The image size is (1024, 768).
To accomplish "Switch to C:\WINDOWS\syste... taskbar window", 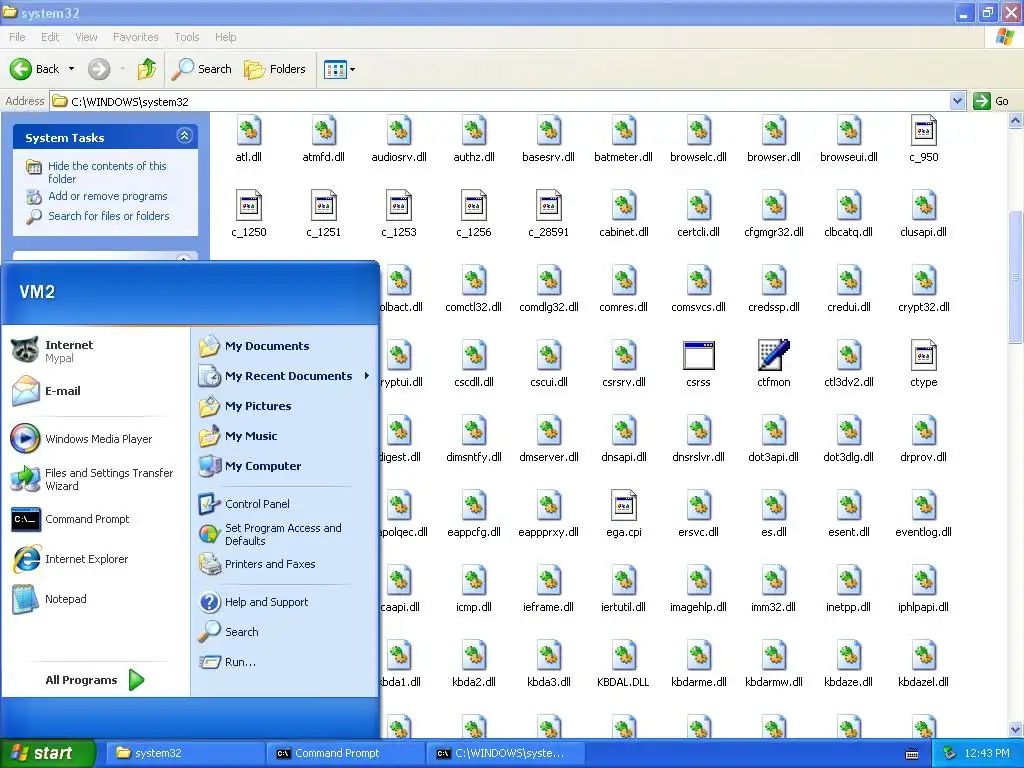I will (505, 753).
